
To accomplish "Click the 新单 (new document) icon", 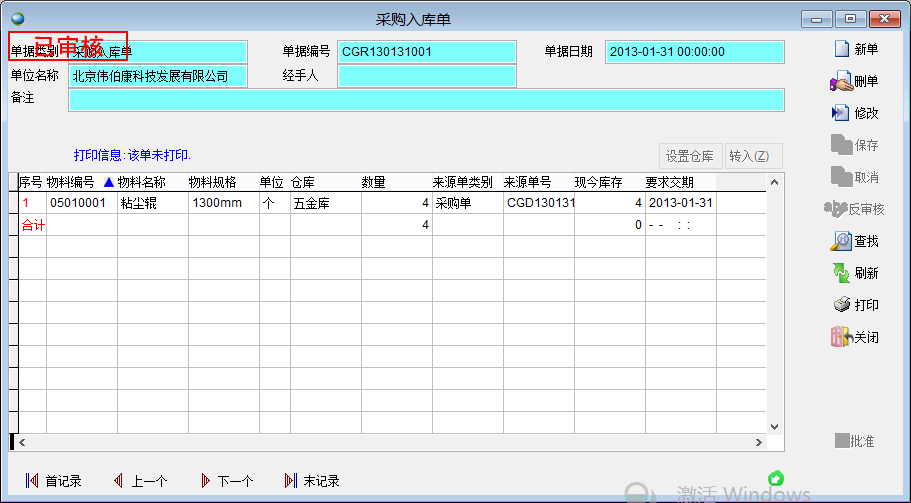I will click(x=841, y=50).
